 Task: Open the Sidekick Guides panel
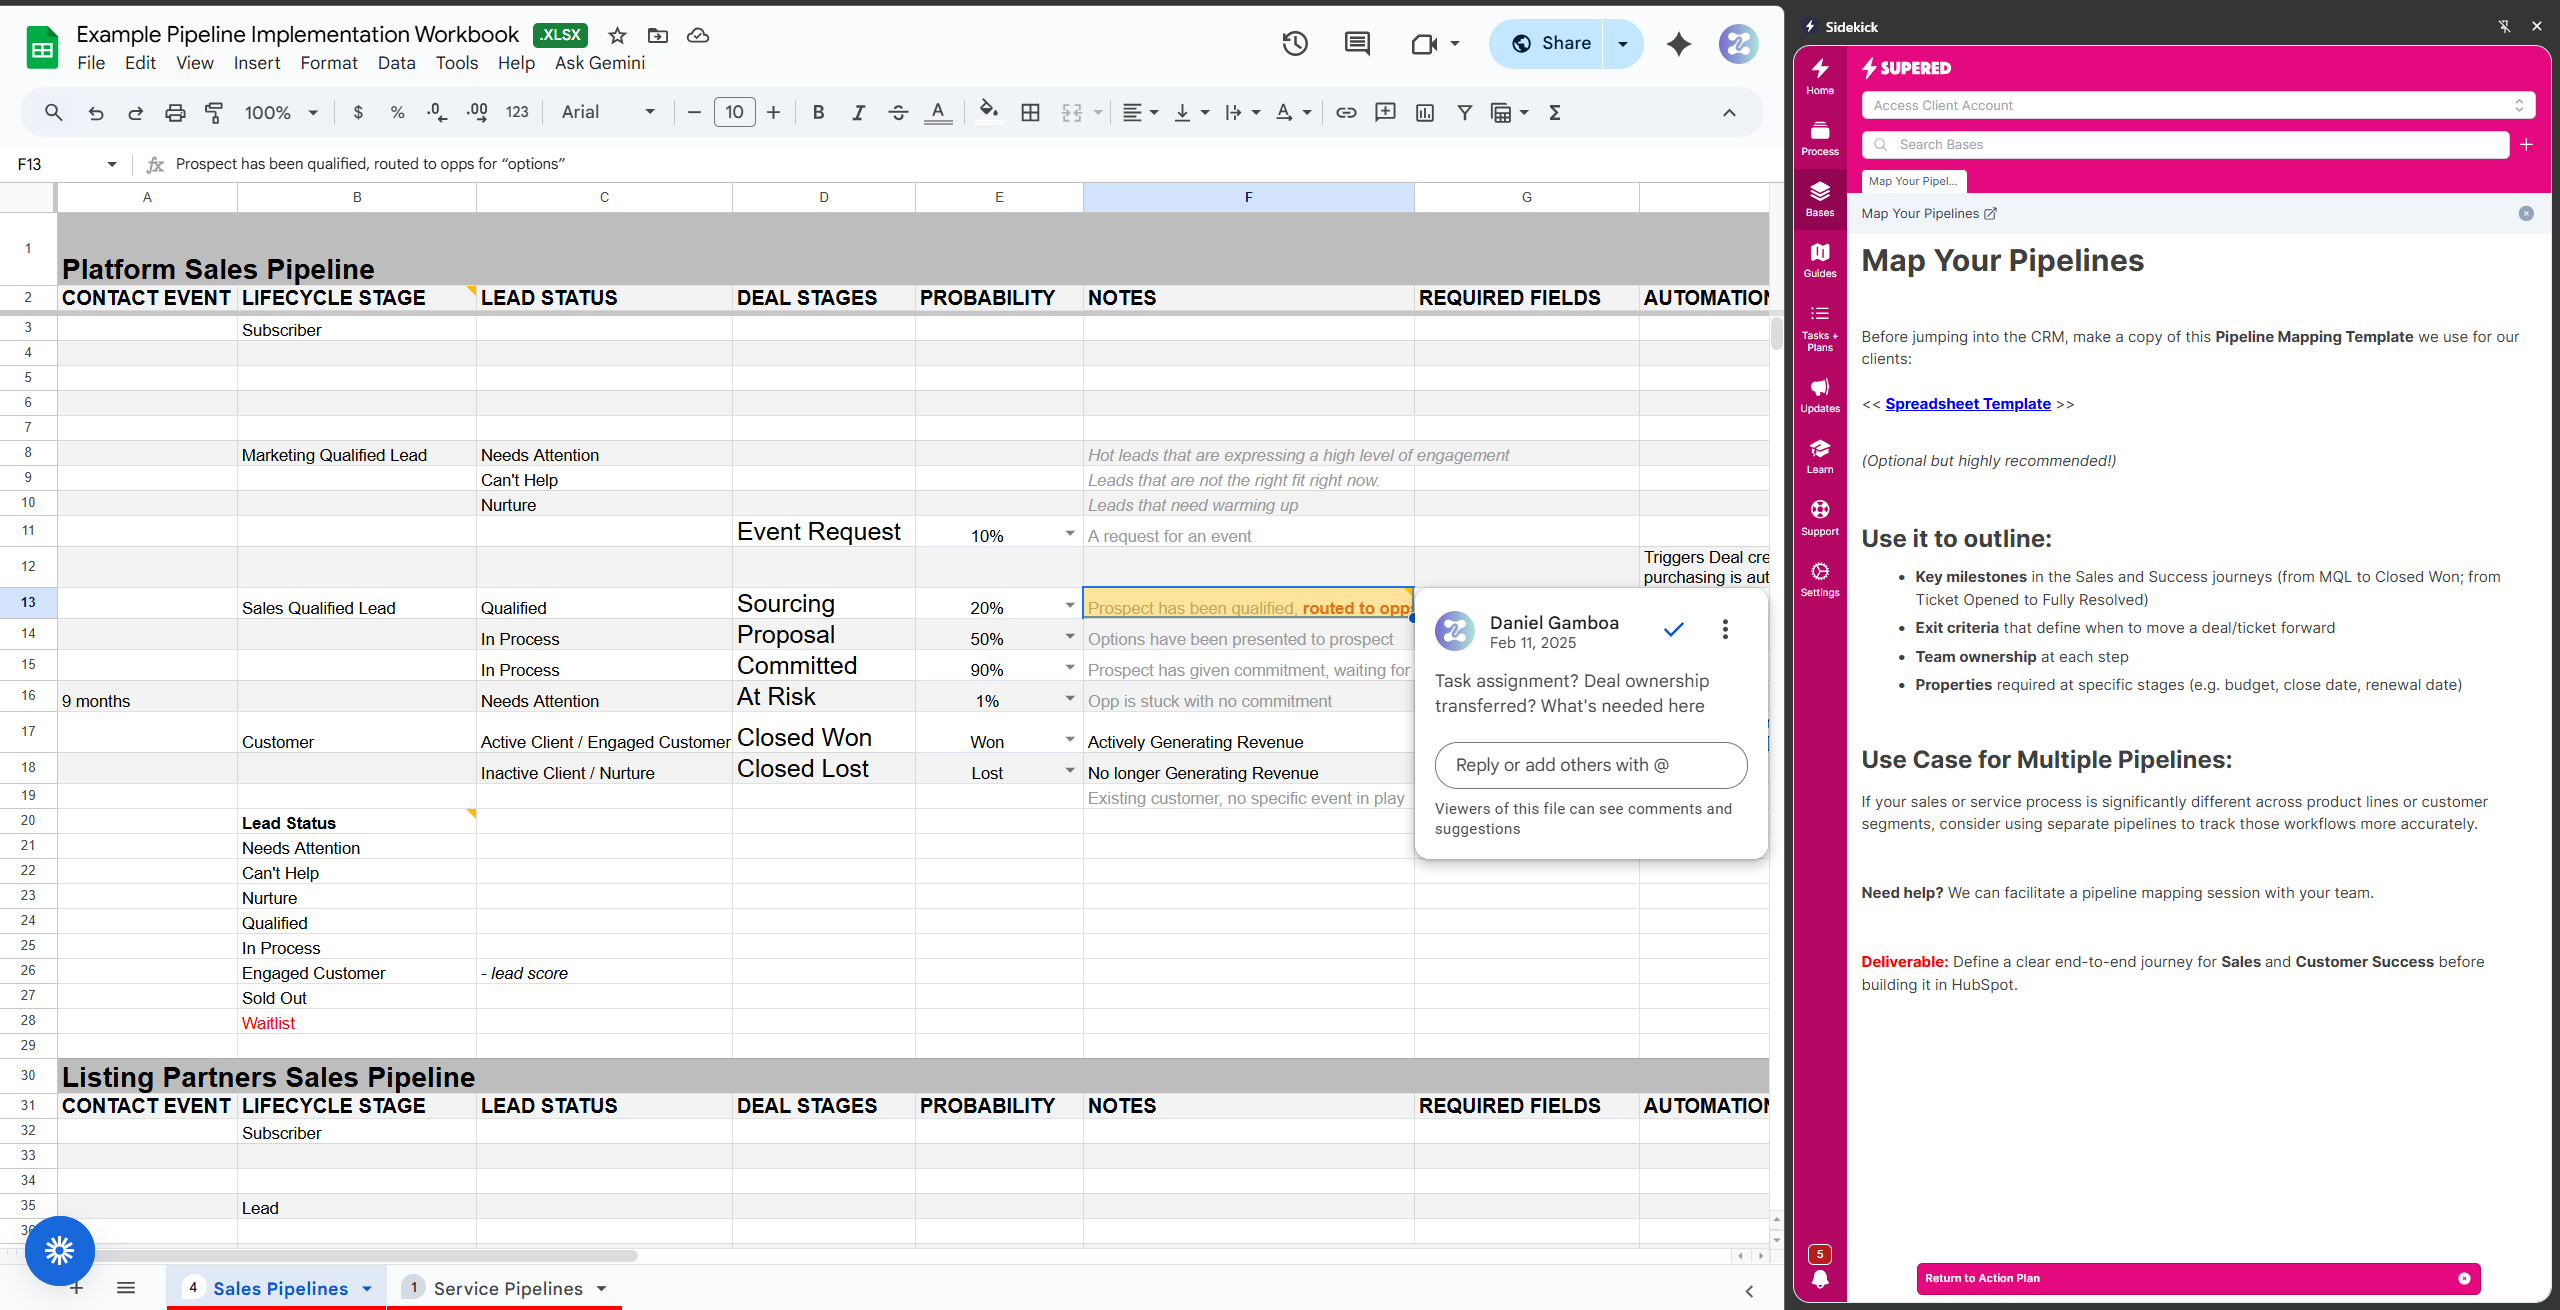point(1819,260)
